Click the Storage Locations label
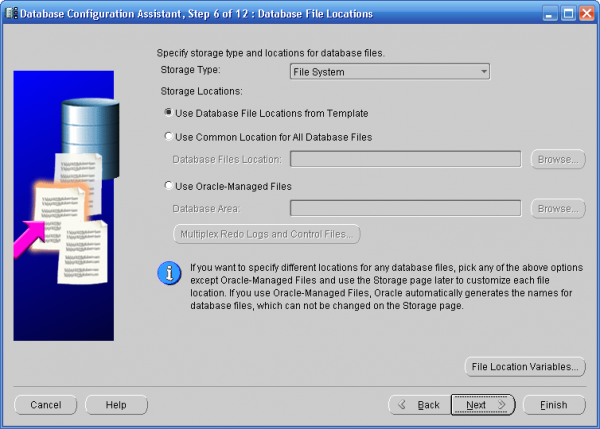 (x=202, y=91)
